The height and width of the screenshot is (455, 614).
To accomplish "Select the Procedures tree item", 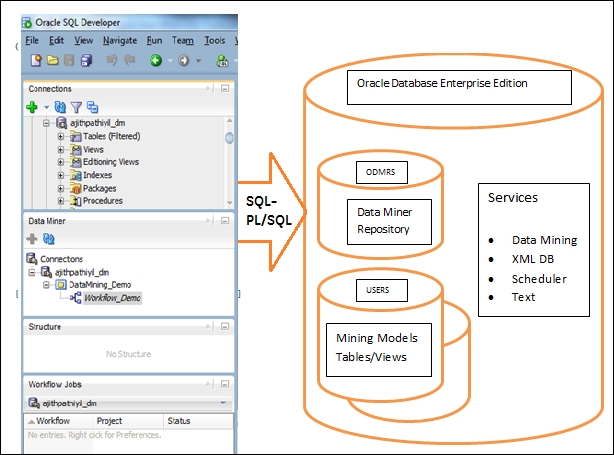I will point(103,201).
